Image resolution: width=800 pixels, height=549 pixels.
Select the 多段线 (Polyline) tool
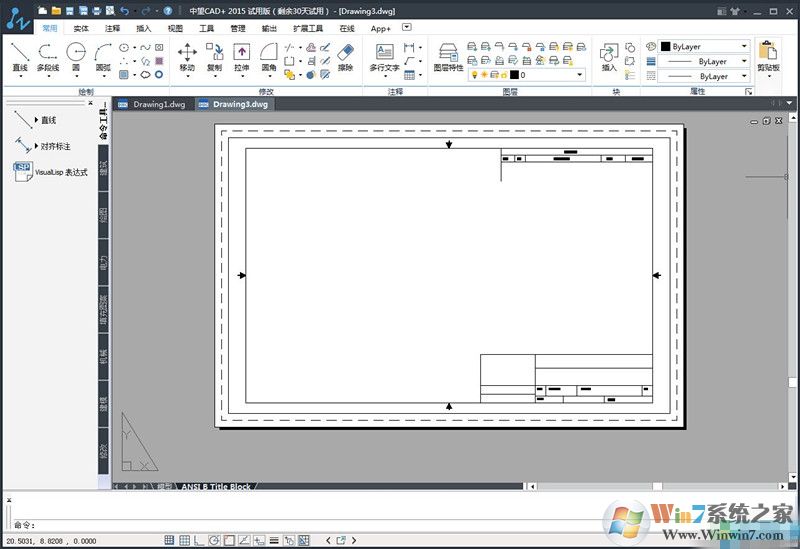click(x=48, y=56)
